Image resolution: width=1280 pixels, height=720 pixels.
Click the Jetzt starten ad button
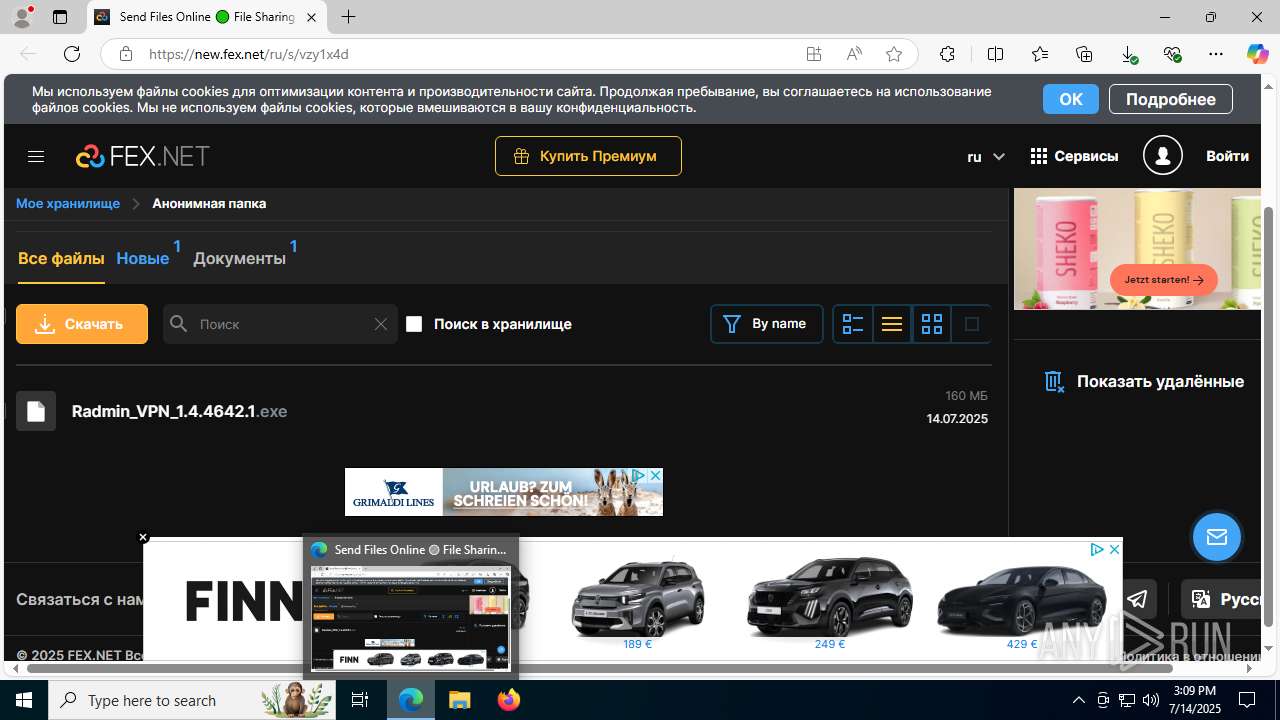point(1164,280)
